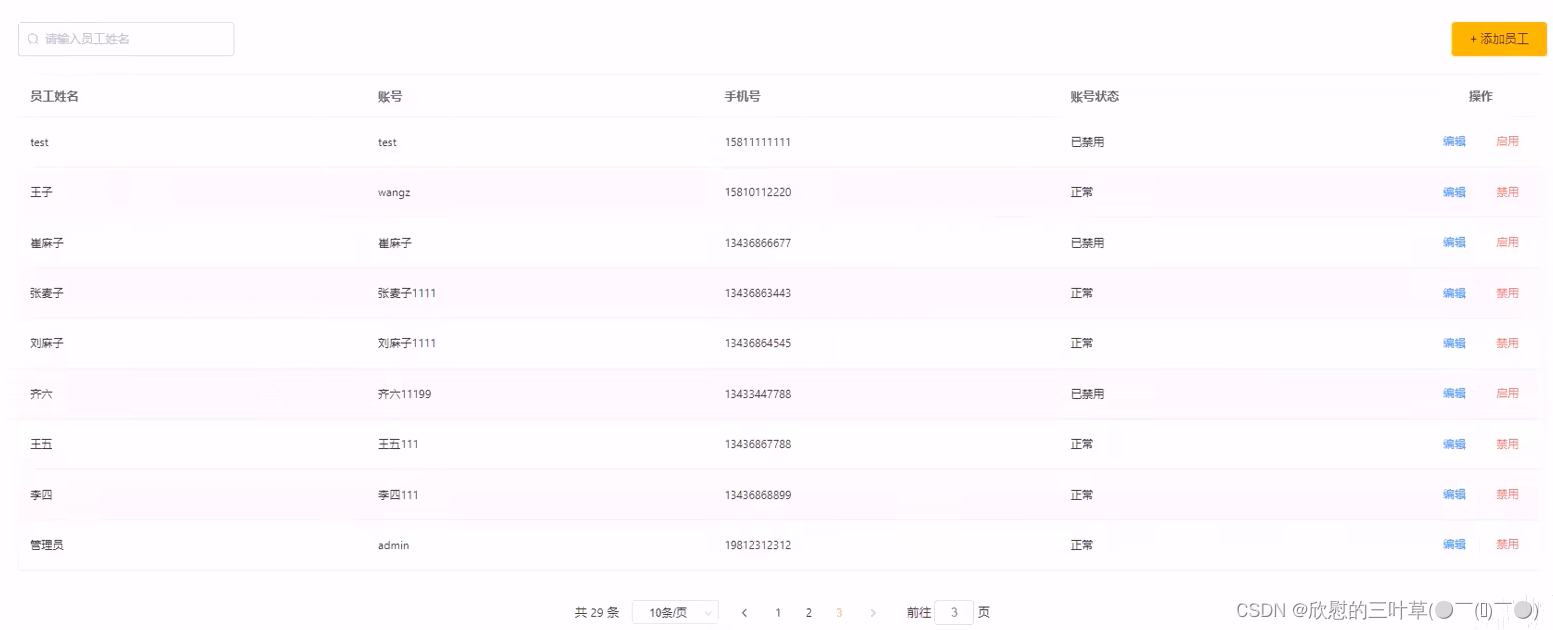This screenshot has width=1553, height=630.
Task: Click the 账号状态 column header
Action: [1094, 96]
